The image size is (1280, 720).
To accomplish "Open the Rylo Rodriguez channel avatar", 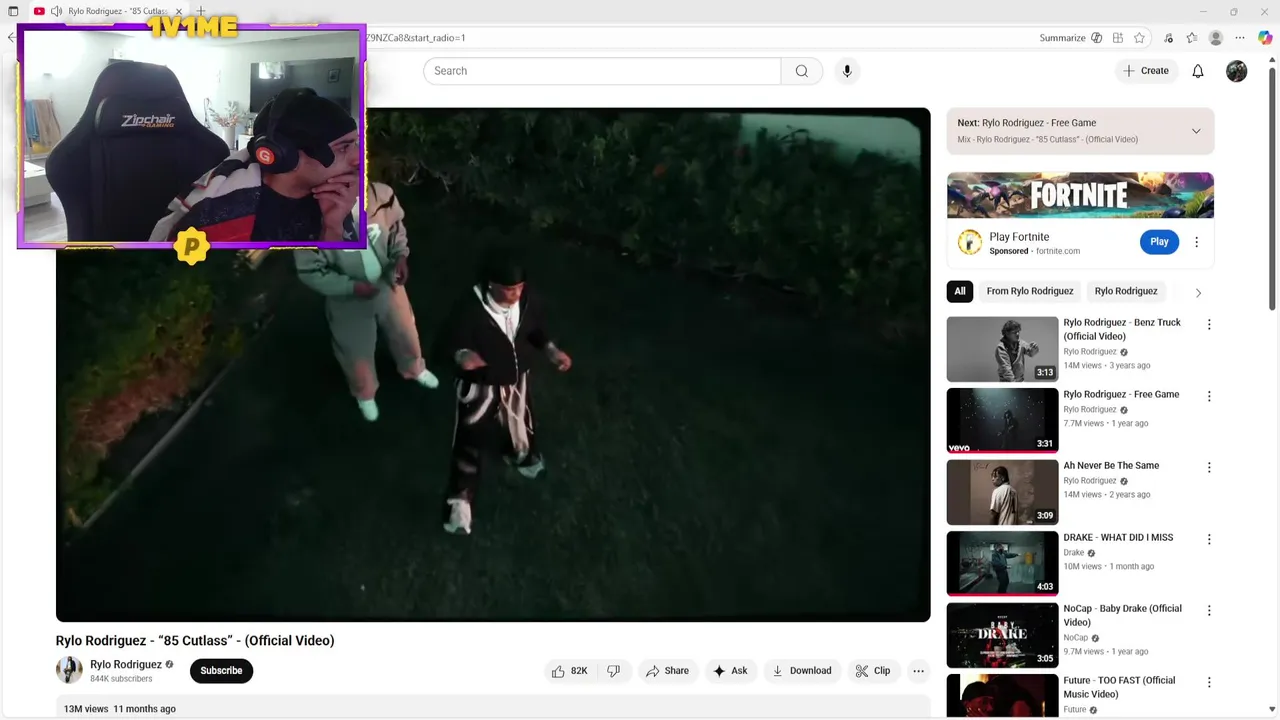I will 69,670.
